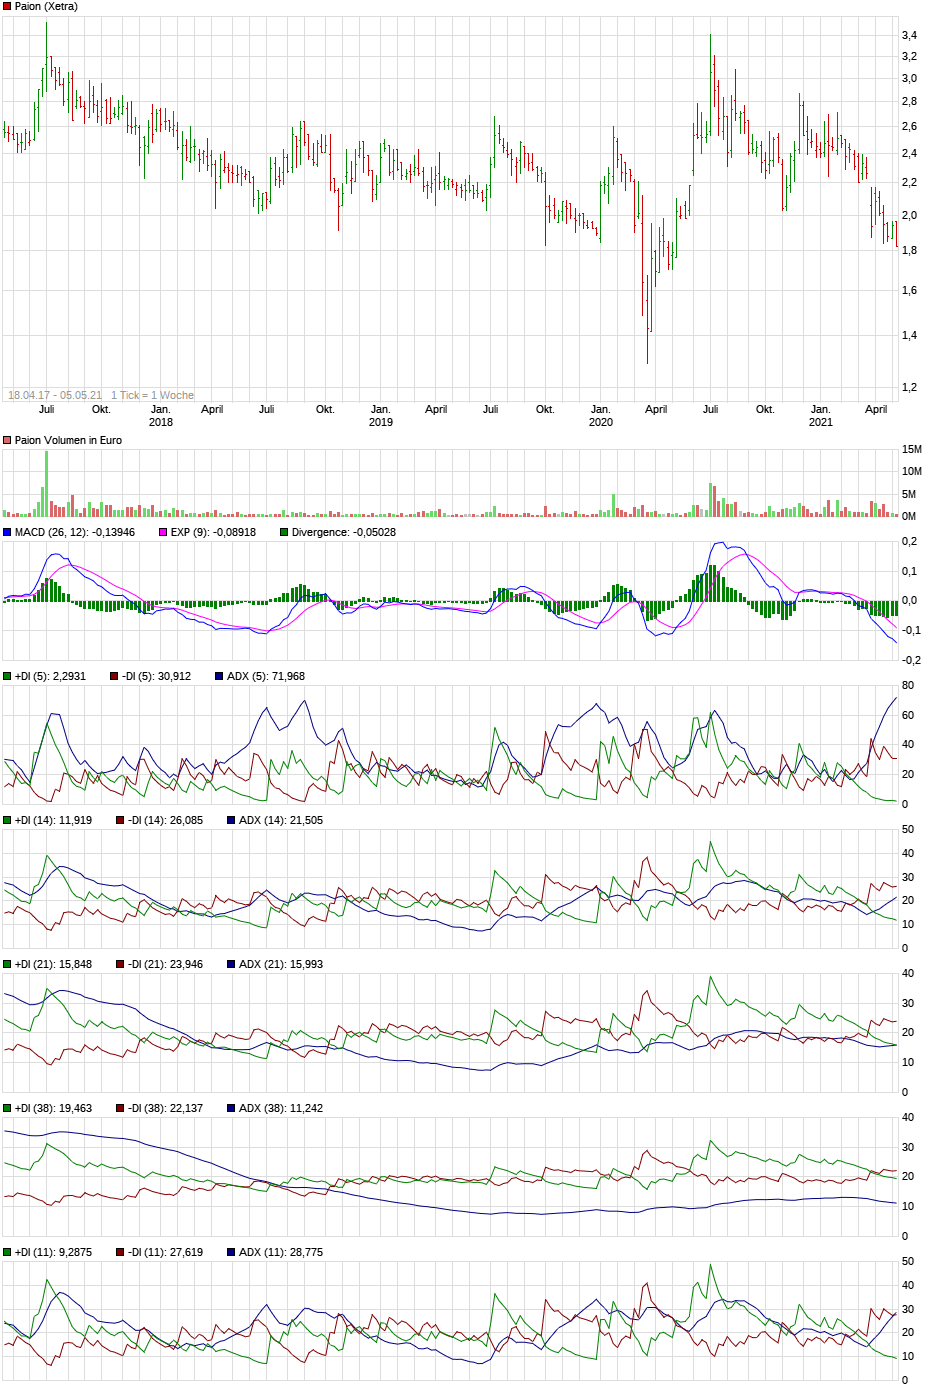Click the '+DI (14): 11,919' label
The width and height of the screenshot is (940, 1390).
point(53,821)
